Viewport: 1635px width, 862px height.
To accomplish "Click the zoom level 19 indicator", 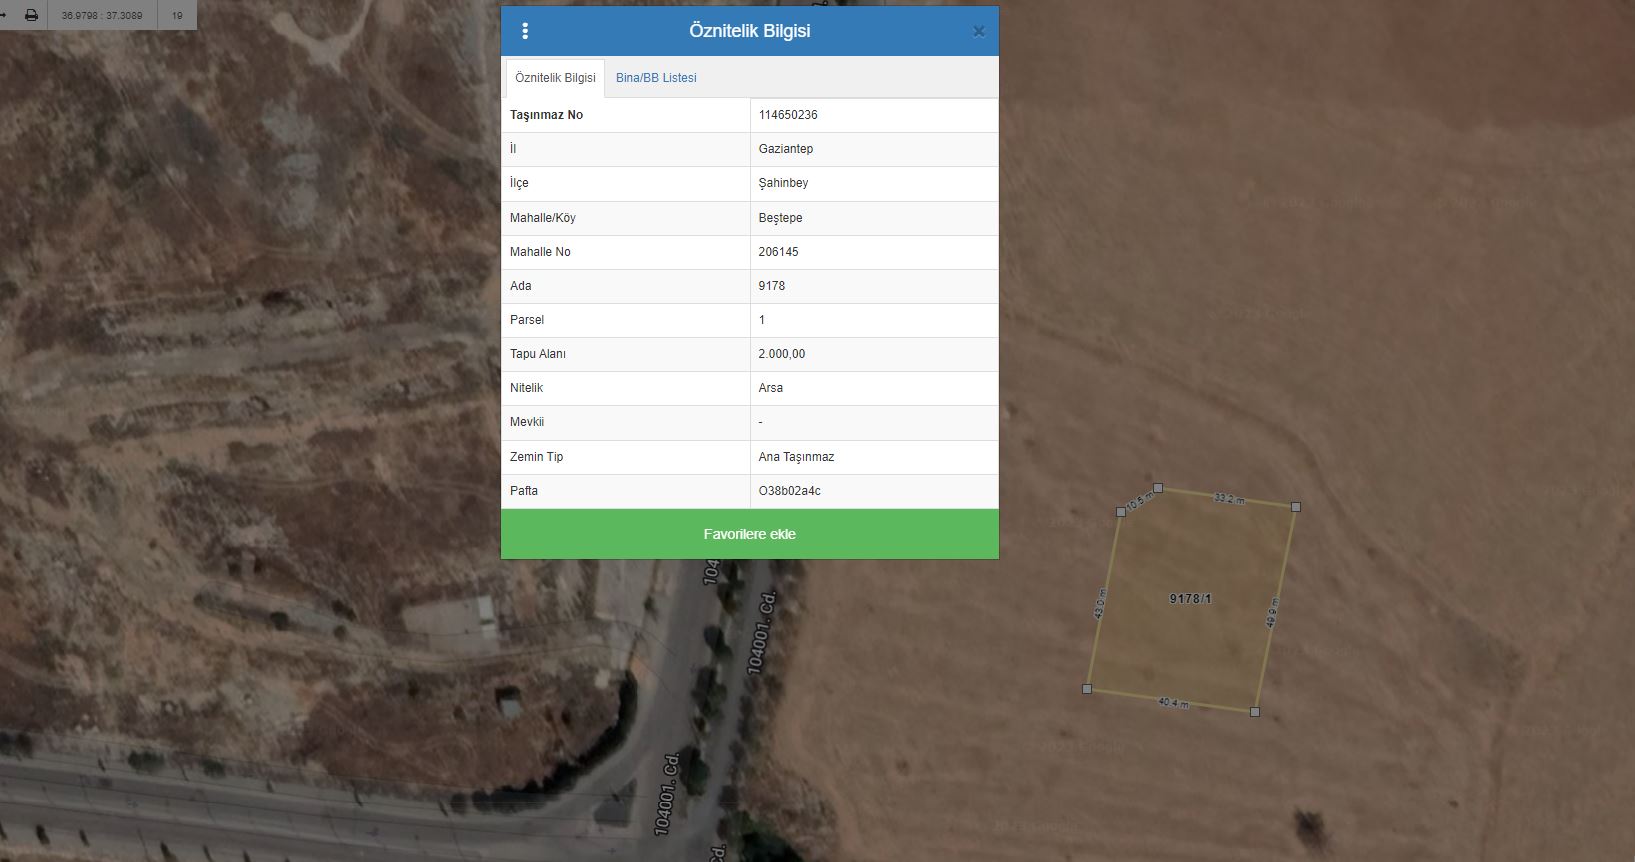I will point(177,15).
